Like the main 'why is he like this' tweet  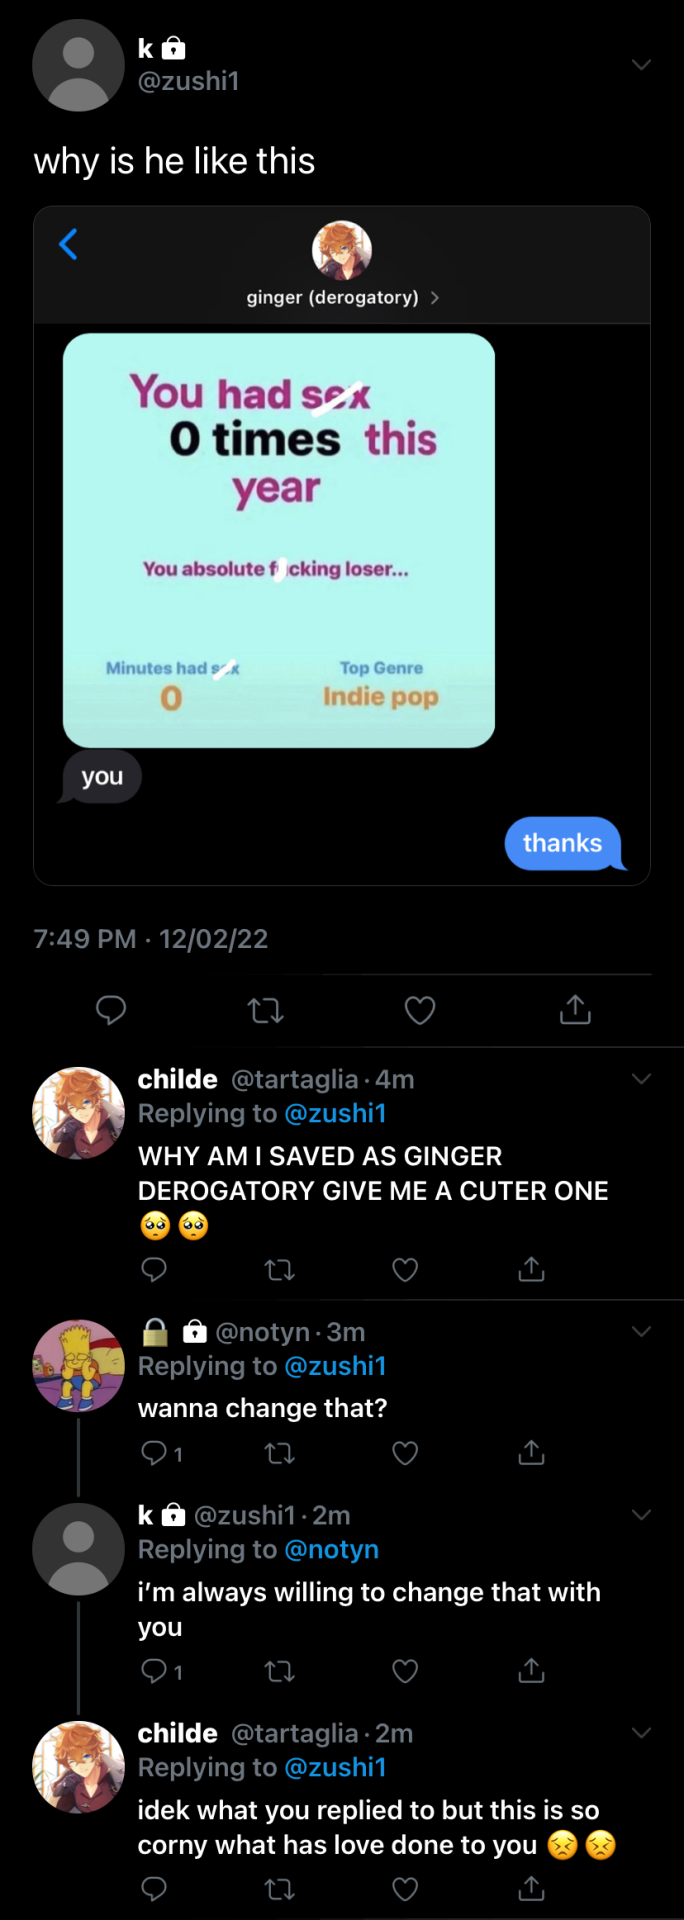point(419,1011)
